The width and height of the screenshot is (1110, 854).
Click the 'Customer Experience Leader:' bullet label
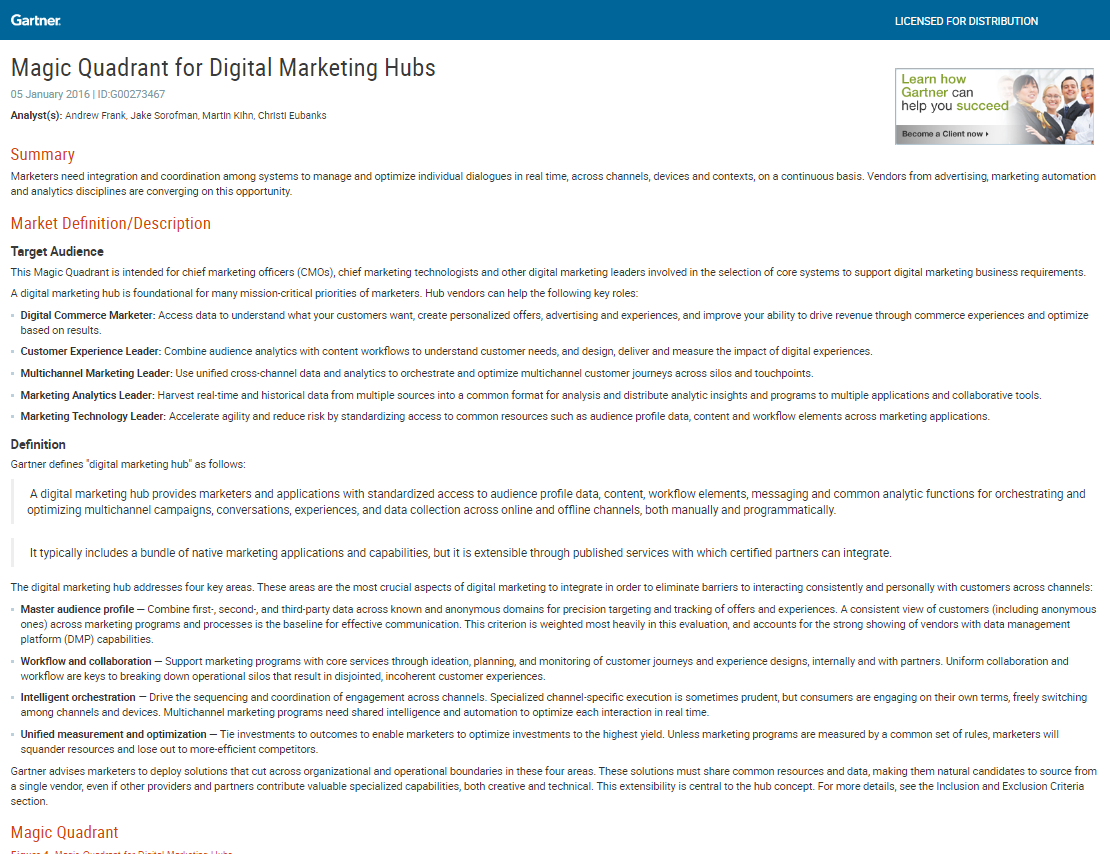point(91,351)
